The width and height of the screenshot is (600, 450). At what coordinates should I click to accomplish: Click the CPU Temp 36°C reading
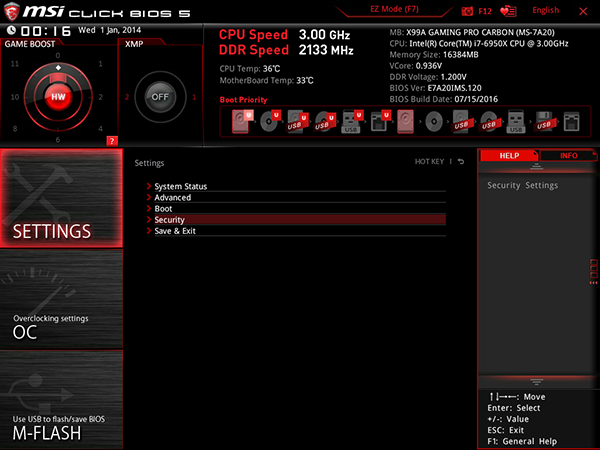pyautogui.click(x=249, y=69)
